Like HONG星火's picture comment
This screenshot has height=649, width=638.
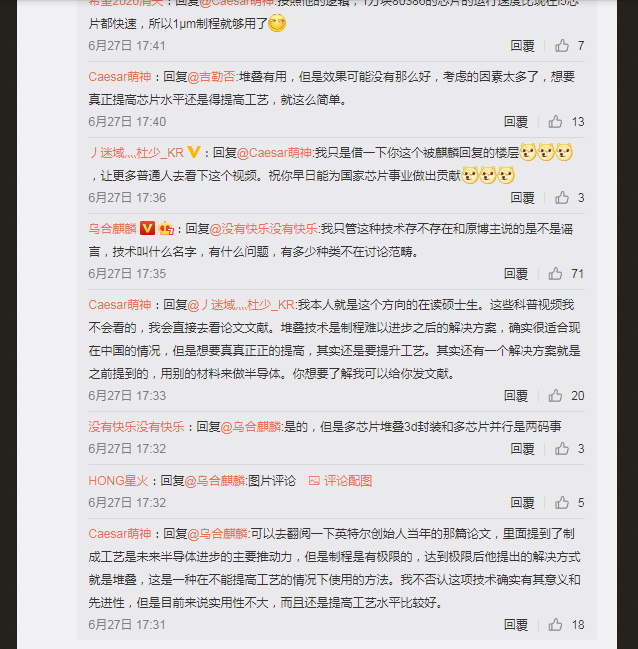click(x=562, y=503)
